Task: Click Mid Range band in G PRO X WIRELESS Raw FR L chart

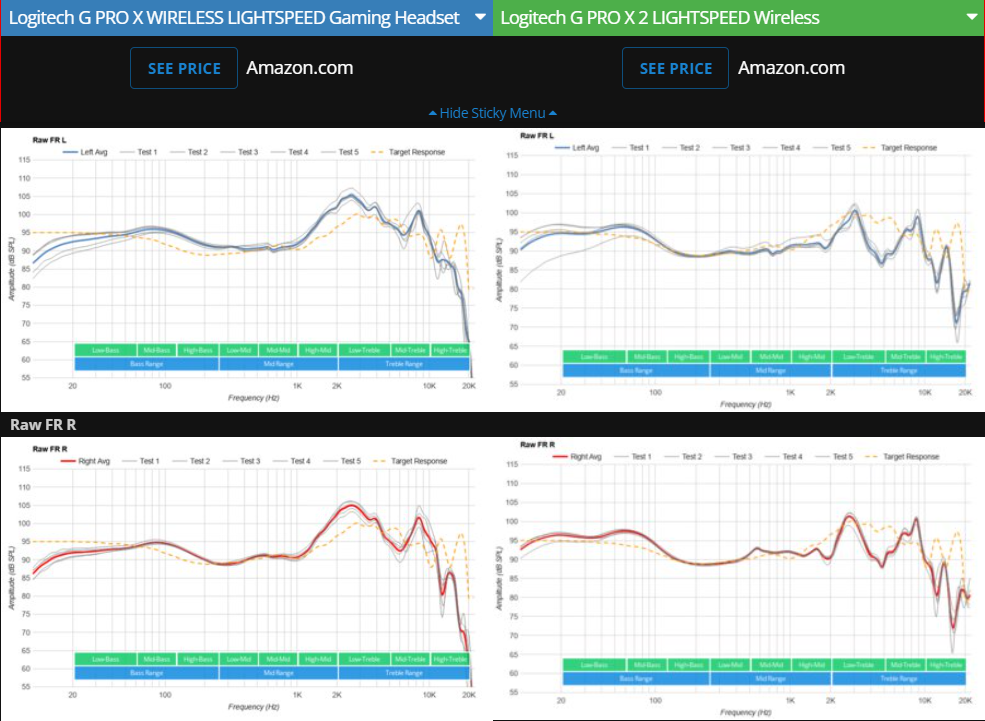Action: pyautogui.click(x=279, y=364)
